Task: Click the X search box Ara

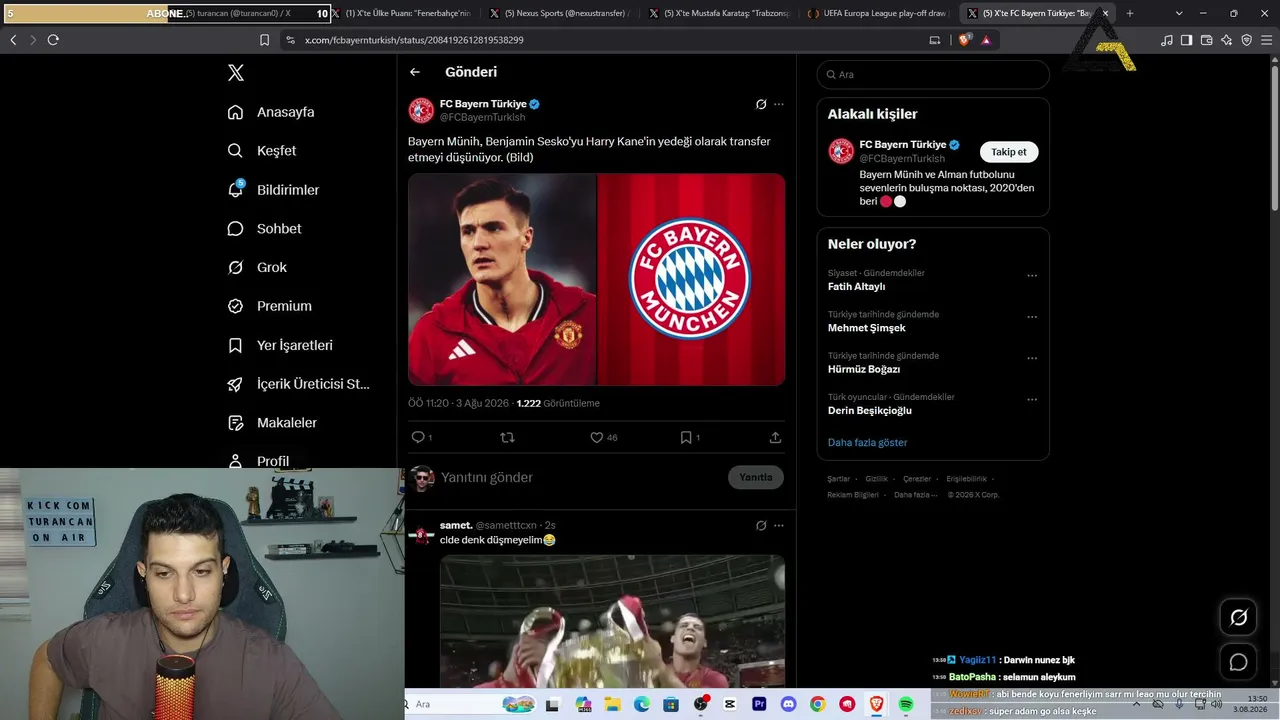Action: coord(933,74)
